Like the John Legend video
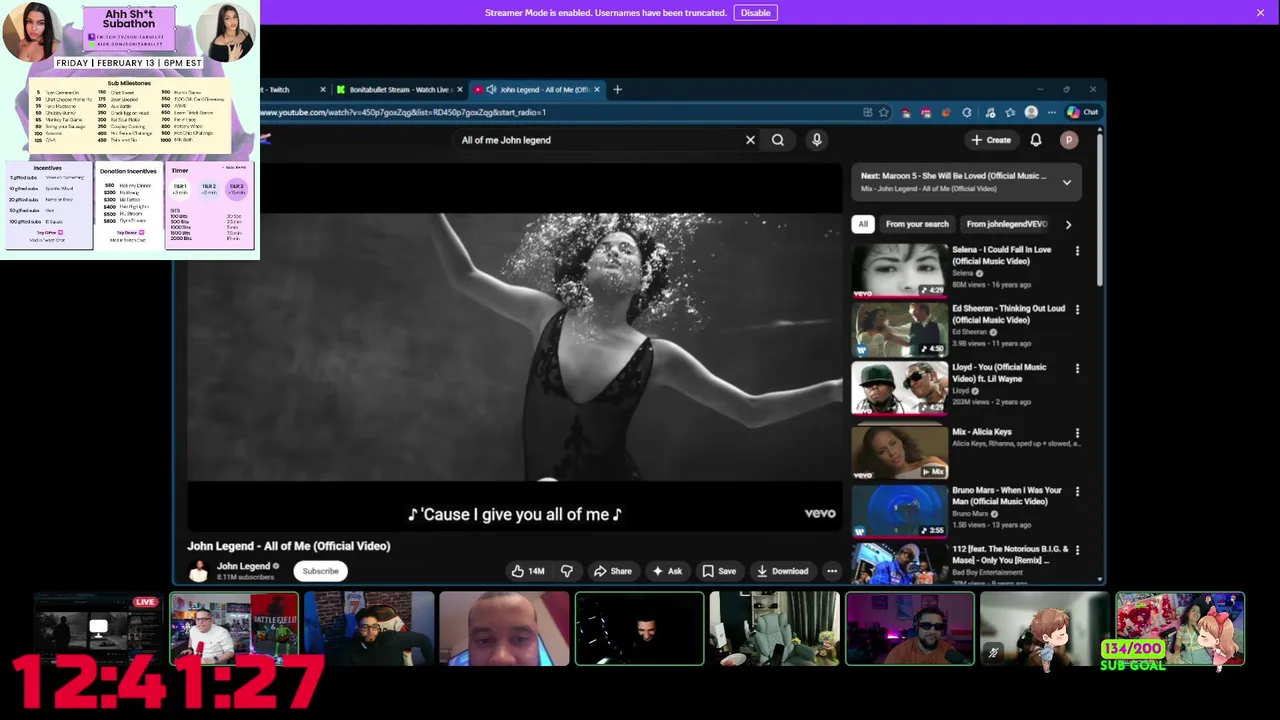The image size is (1280, 720). (528, 571)
